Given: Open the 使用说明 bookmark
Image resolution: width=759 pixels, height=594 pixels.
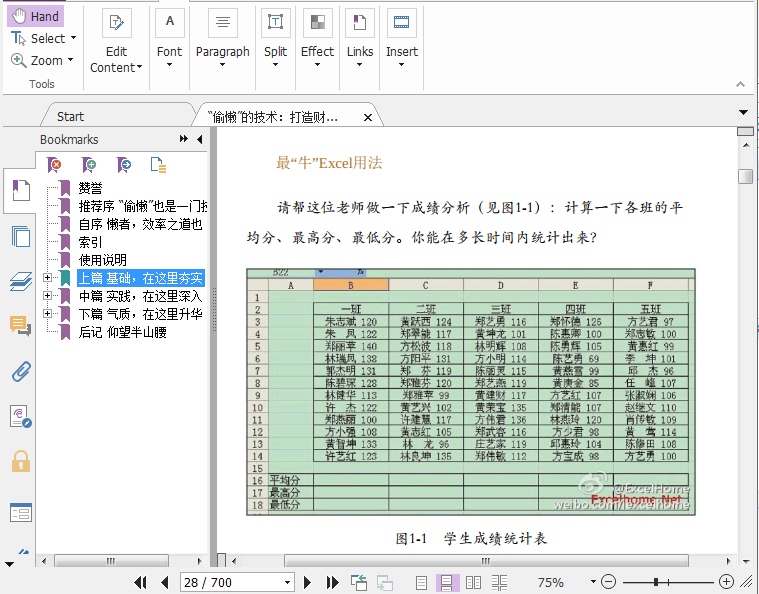Looking at the screenshot, I should tap(104, 260).
